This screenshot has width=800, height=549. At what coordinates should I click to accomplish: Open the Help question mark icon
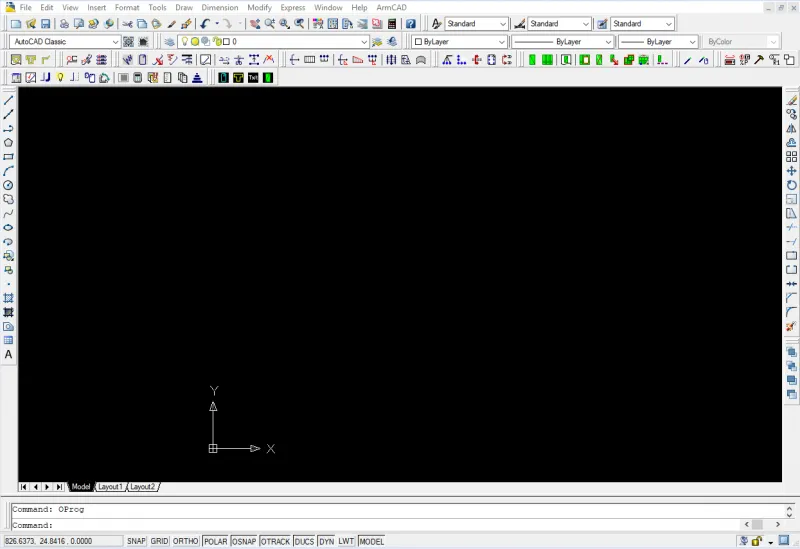411,24
